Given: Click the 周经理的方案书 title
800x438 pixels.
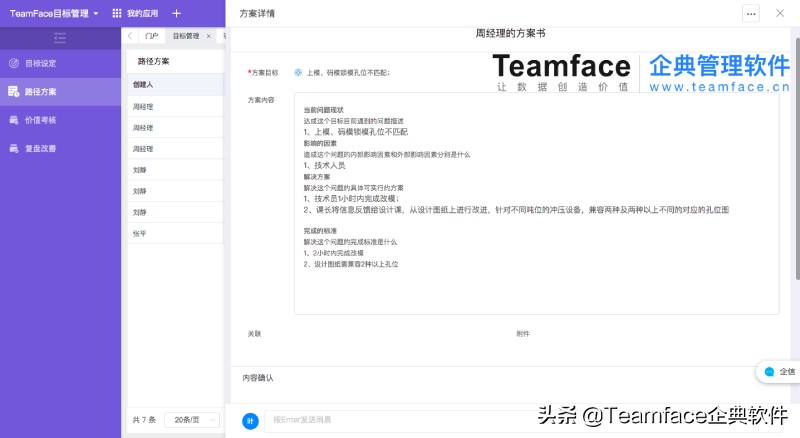Looking at the screenshot, I should (x=510, y=33).
